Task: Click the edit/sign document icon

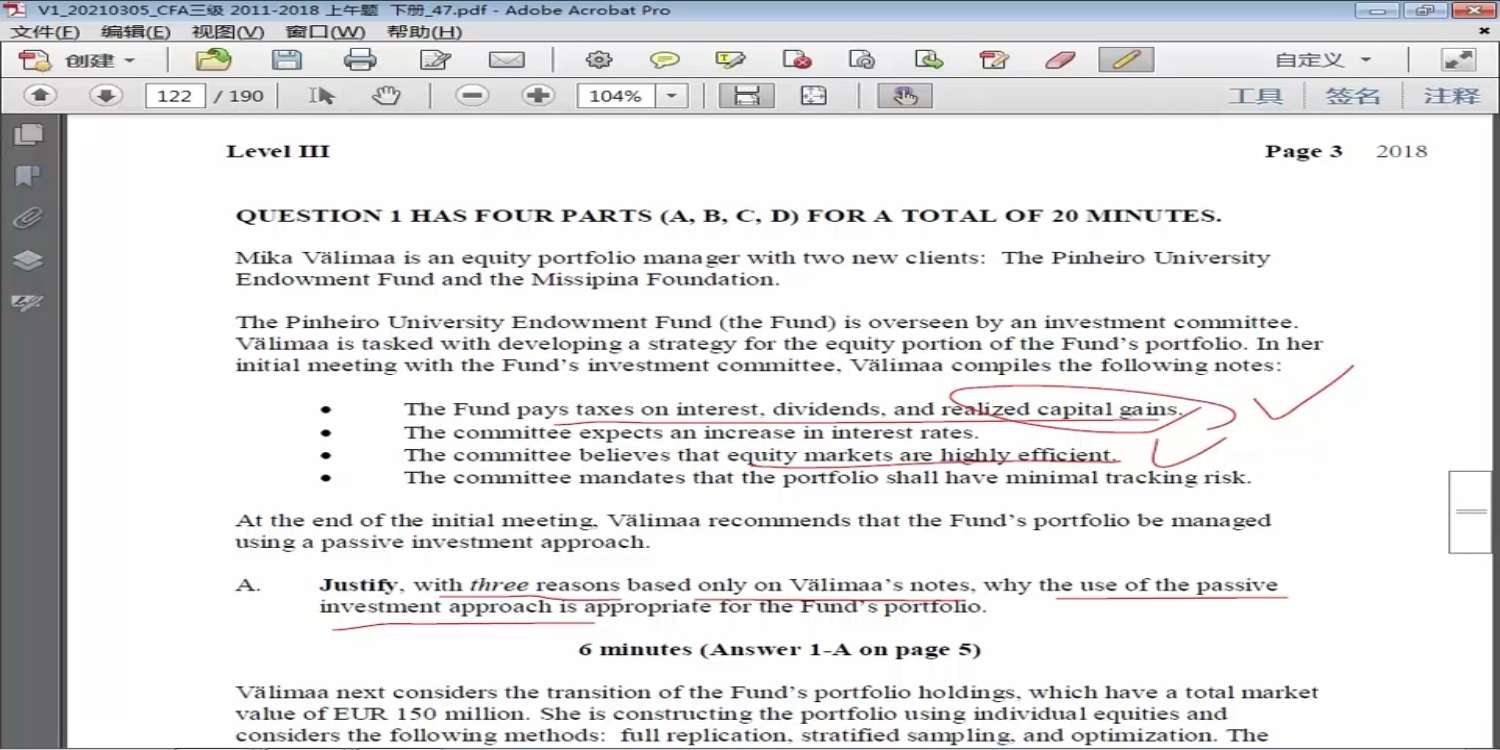Action: coord(436,60)
